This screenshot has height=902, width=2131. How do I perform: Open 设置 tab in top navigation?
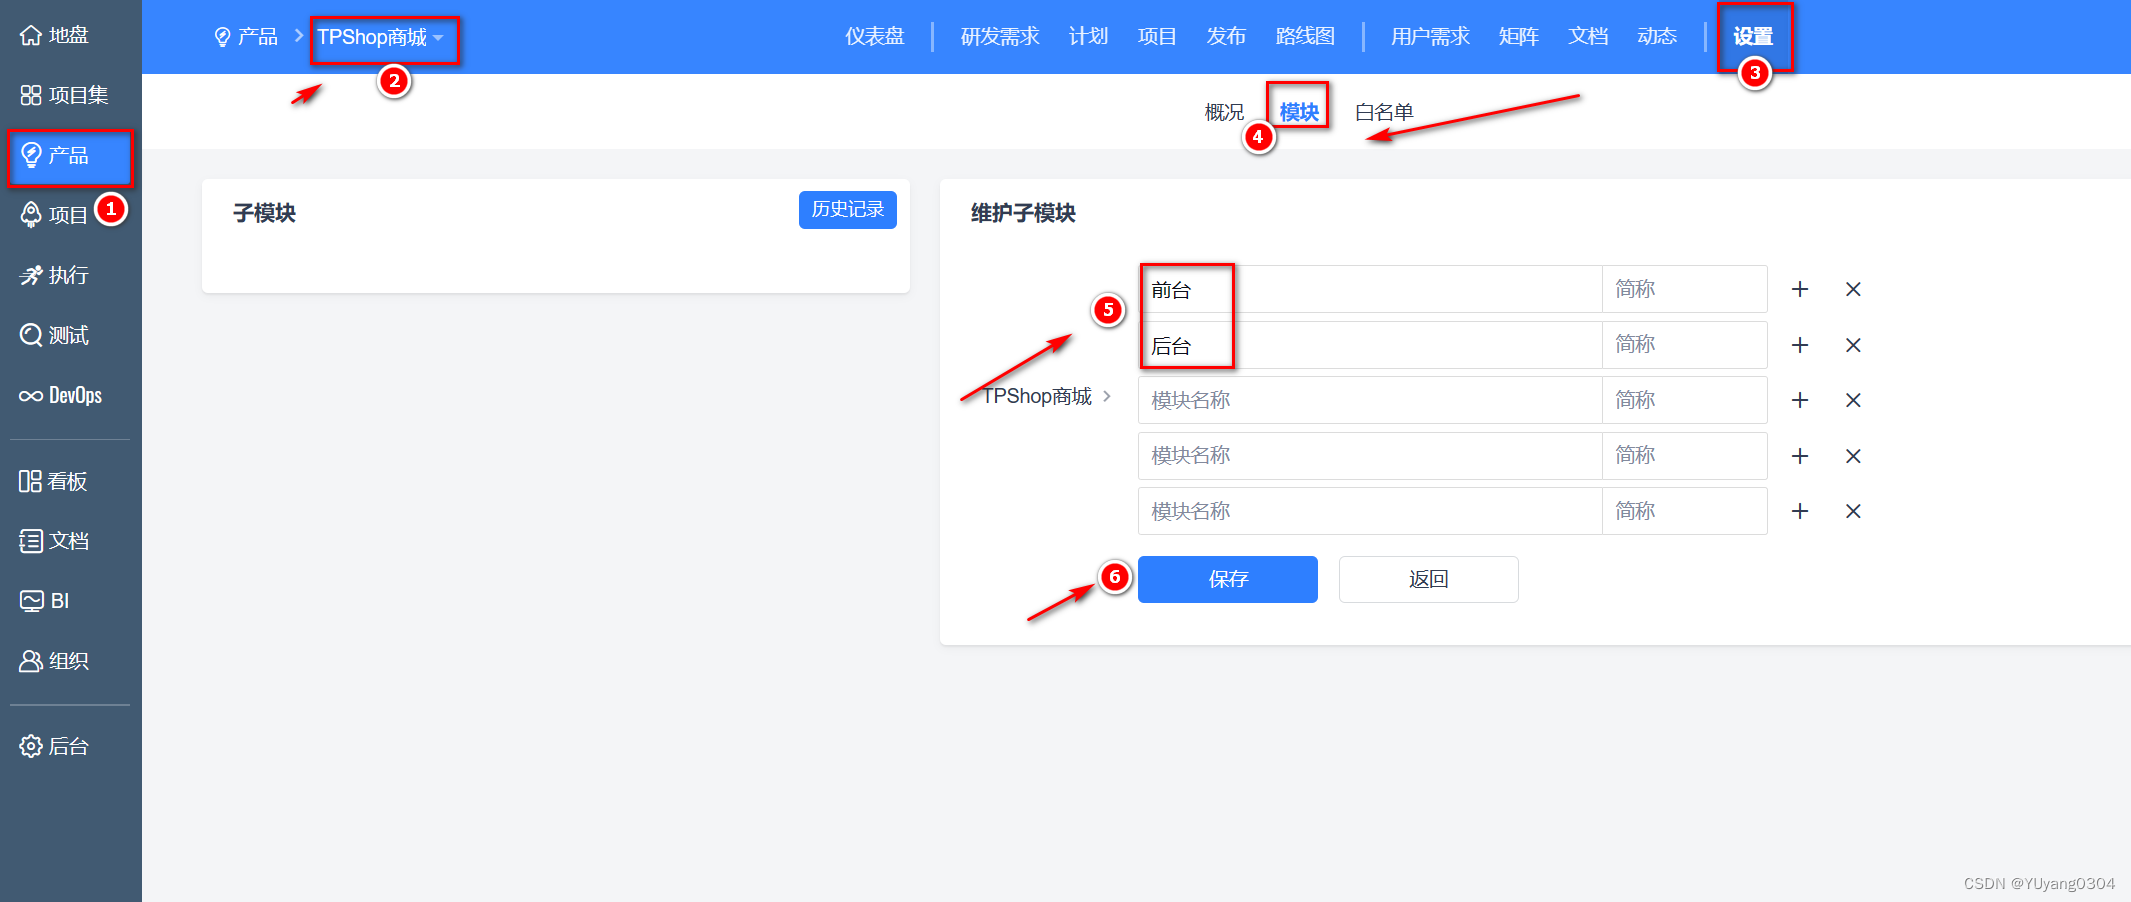click(x=1753, y=37)
